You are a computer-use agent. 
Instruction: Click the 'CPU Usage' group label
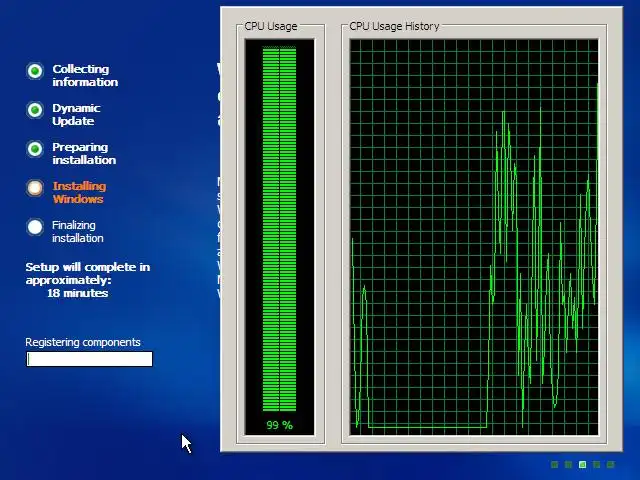[271, 26]
